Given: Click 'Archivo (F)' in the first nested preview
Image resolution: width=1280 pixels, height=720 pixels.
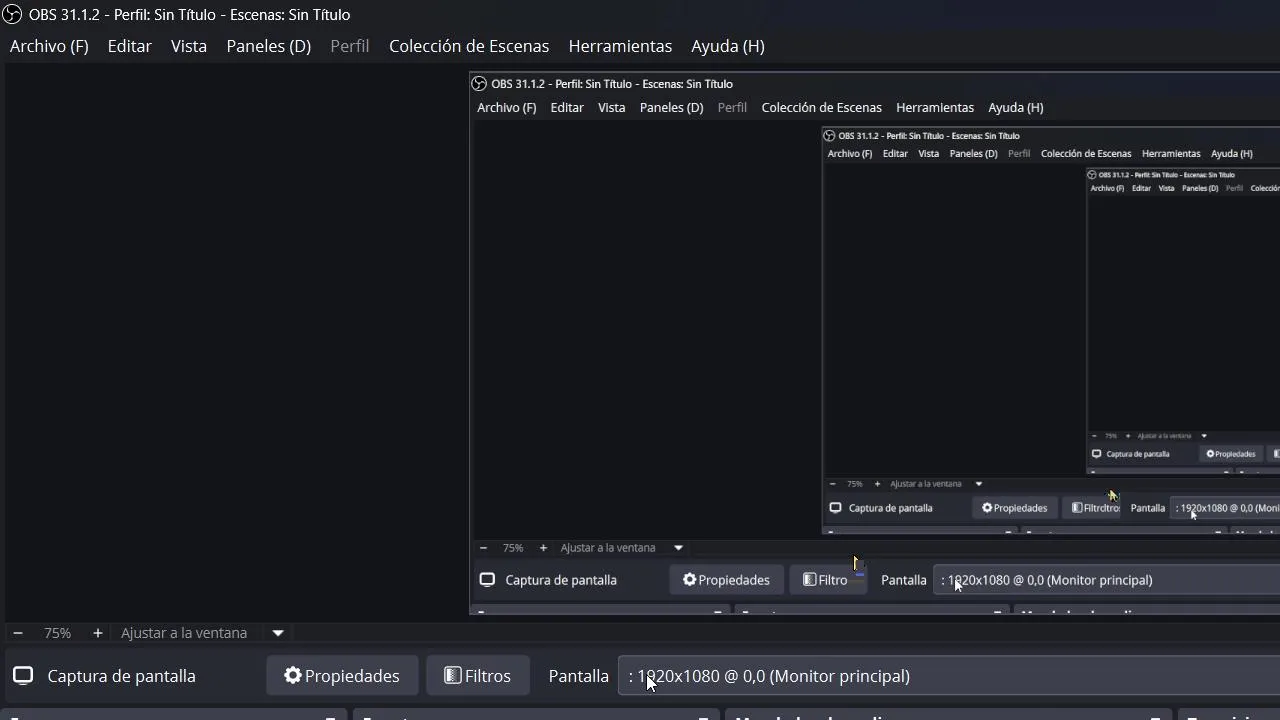Looking at the screenshot, I should (x=507, y=108).
